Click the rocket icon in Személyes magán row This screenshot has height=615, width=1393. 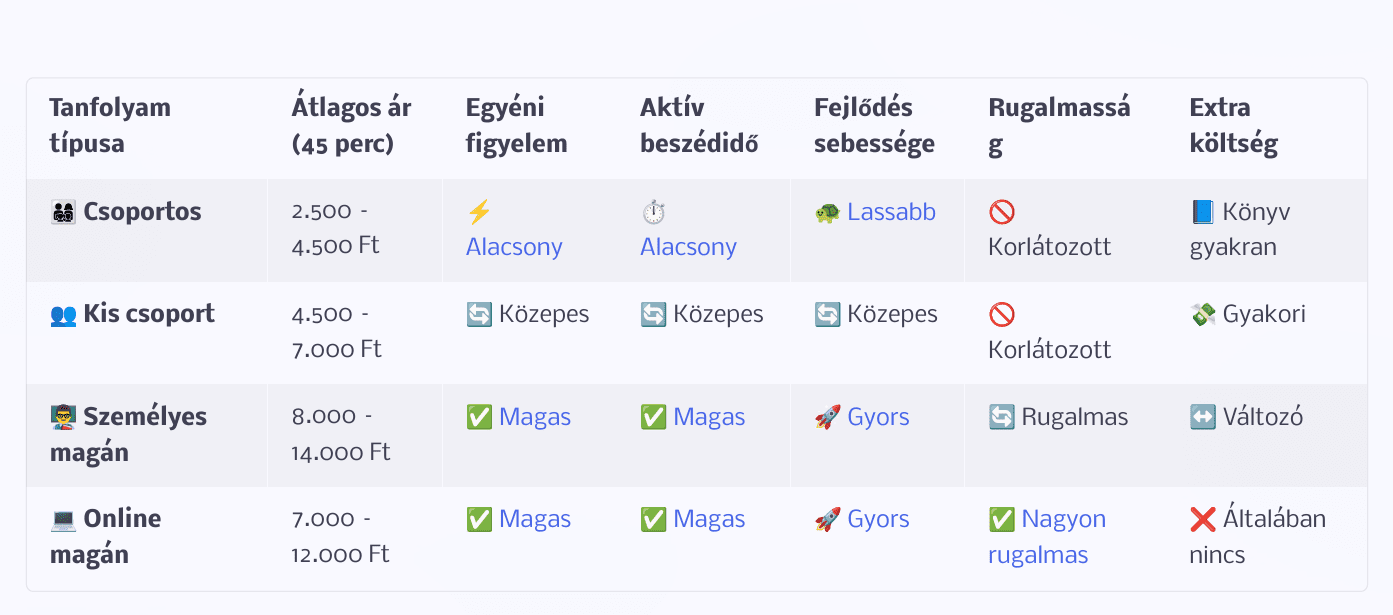827,417
